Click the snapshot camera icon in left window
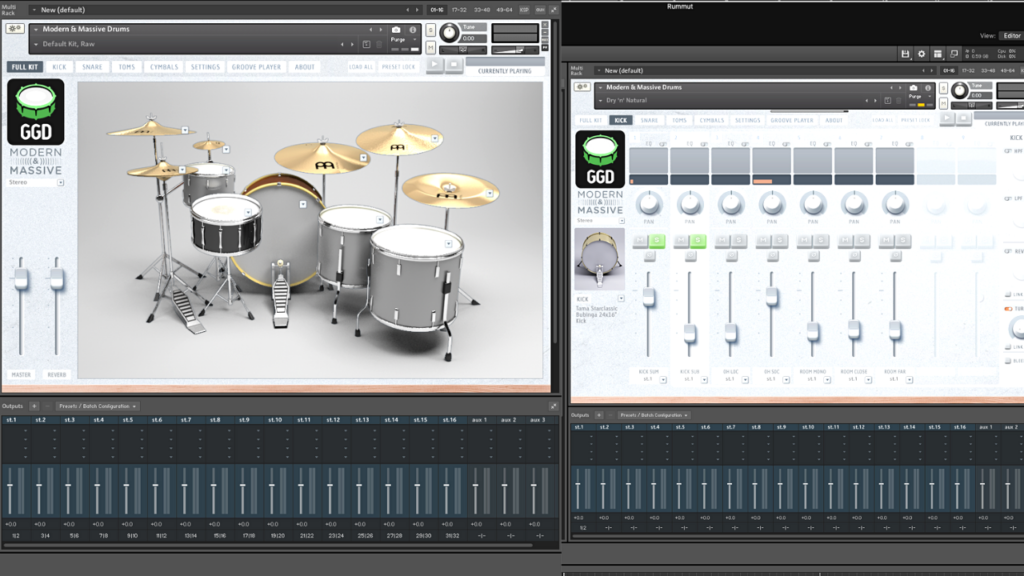Screen dimensions: 1024x576 coord(396,30)
